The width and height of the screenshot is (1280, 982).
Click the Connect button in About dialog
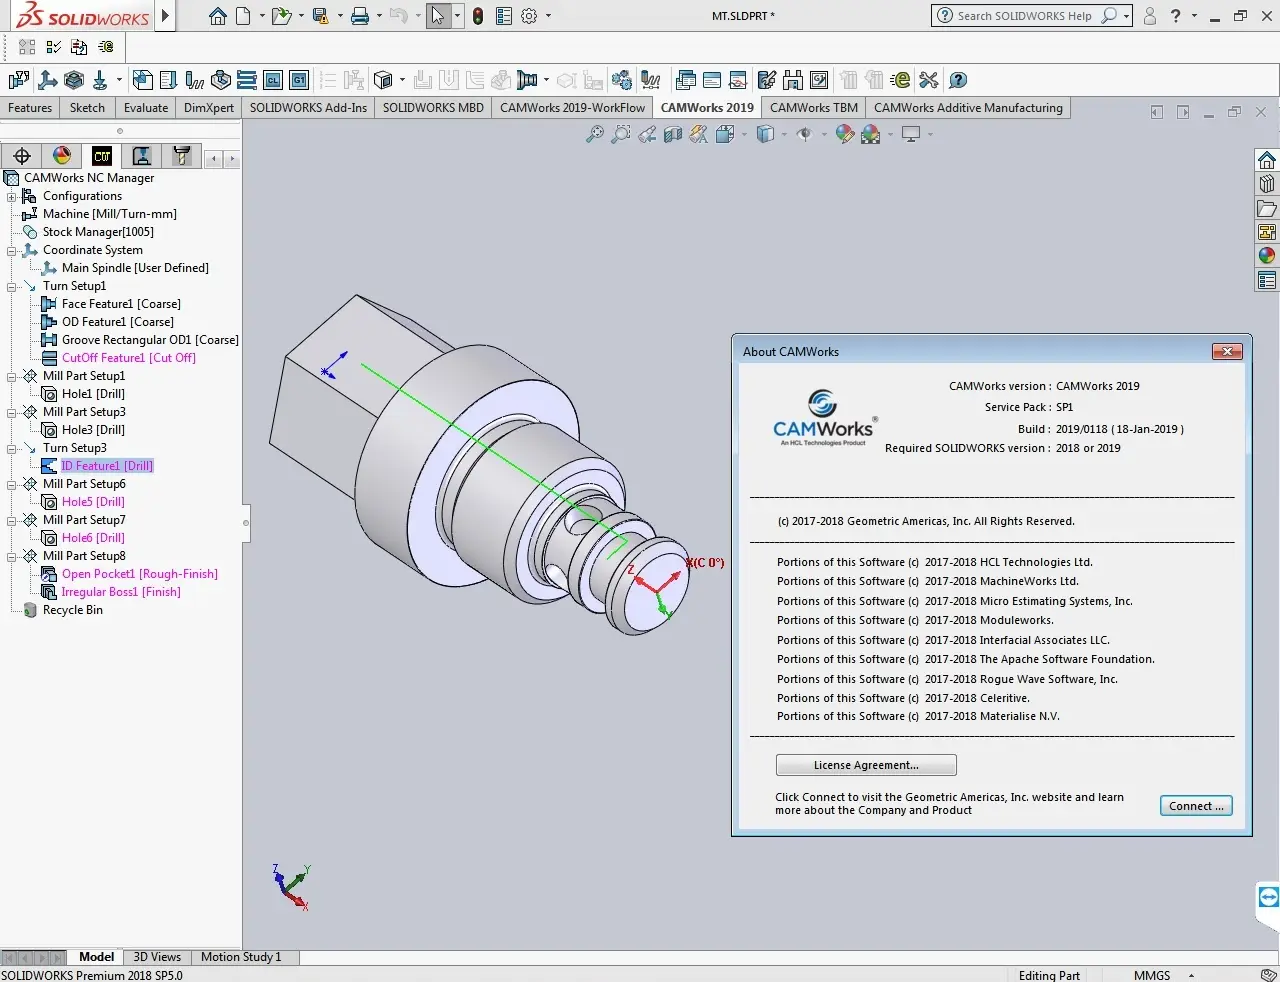[1196, 806]
